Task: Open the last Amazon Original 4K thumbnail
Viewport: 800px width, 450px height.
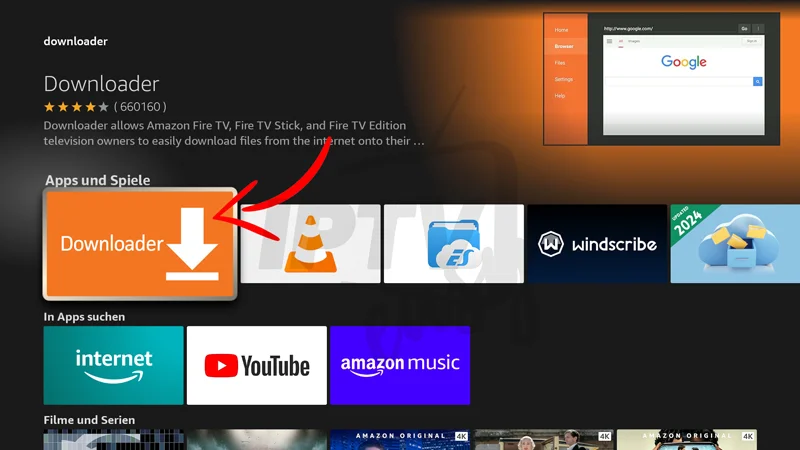Action: (687, 440)
